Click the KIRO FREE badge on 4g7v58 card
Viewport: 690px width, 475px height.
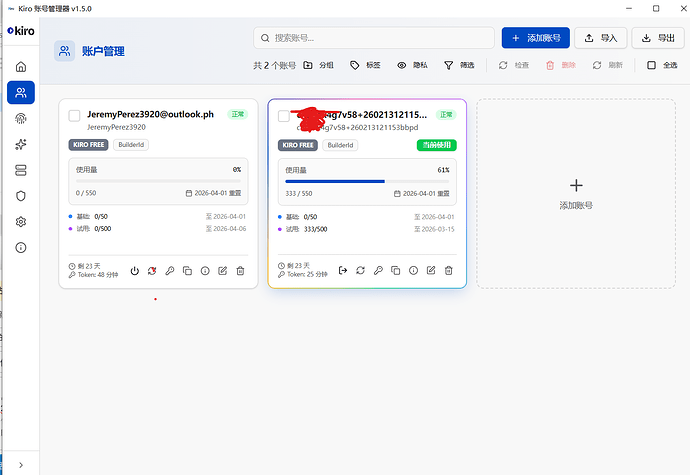pyautogui.click(x=298, y=145)
